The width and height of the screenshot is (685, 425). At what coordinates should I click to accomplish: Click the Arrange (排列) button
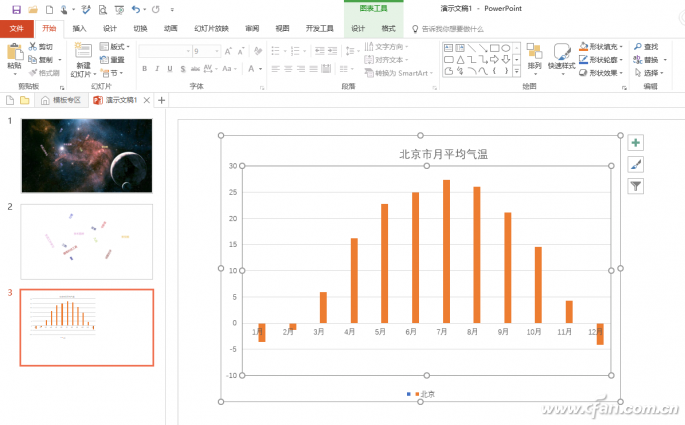[x=535, y=55]
